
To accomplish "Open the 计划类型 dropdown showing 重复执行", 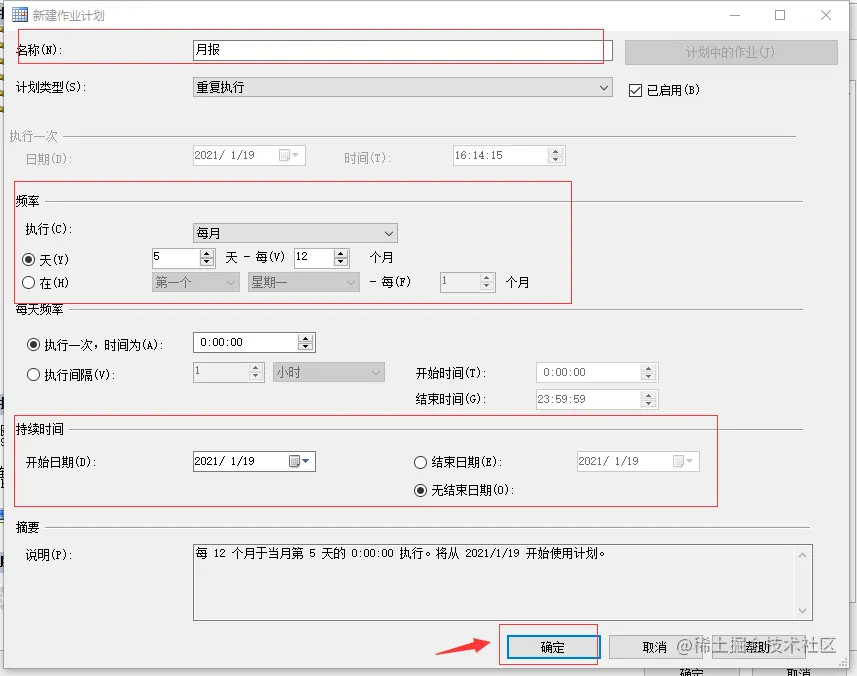I will pyautogui.click(x=402, y=87).
